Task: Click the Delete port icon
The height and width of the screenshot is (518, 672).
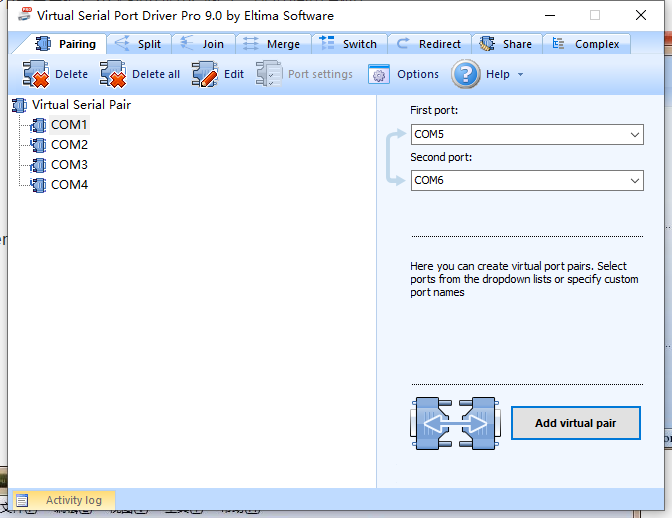Action: (x=36, y=74)
